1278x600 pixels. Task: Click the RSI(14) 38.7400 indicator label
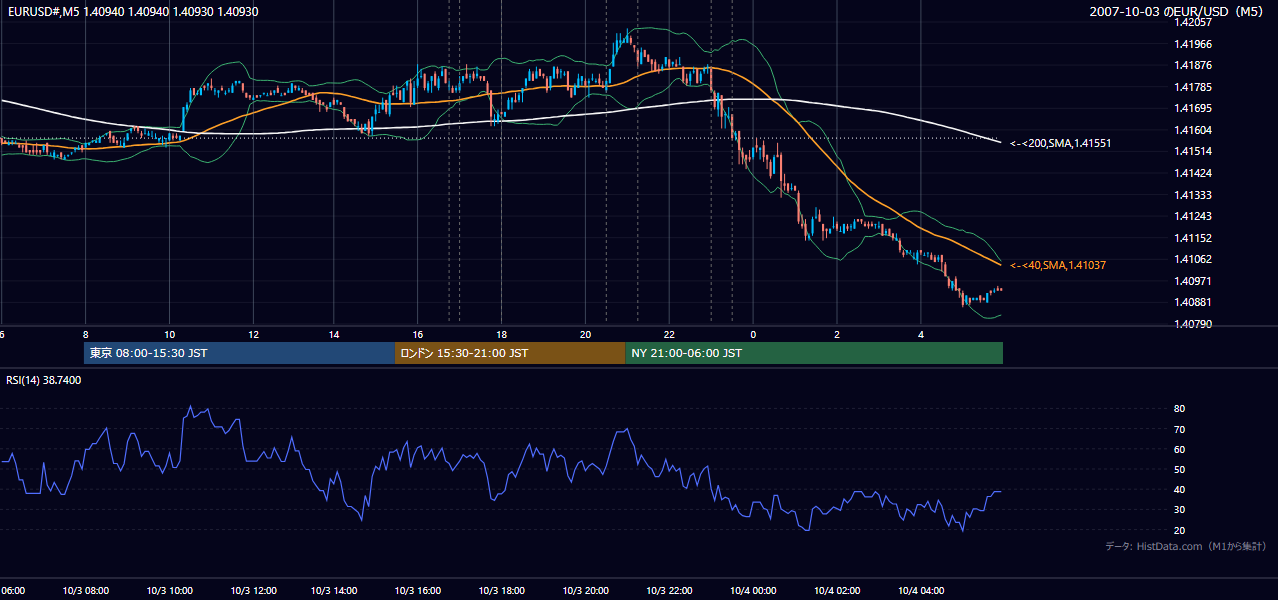pos(44,380)
